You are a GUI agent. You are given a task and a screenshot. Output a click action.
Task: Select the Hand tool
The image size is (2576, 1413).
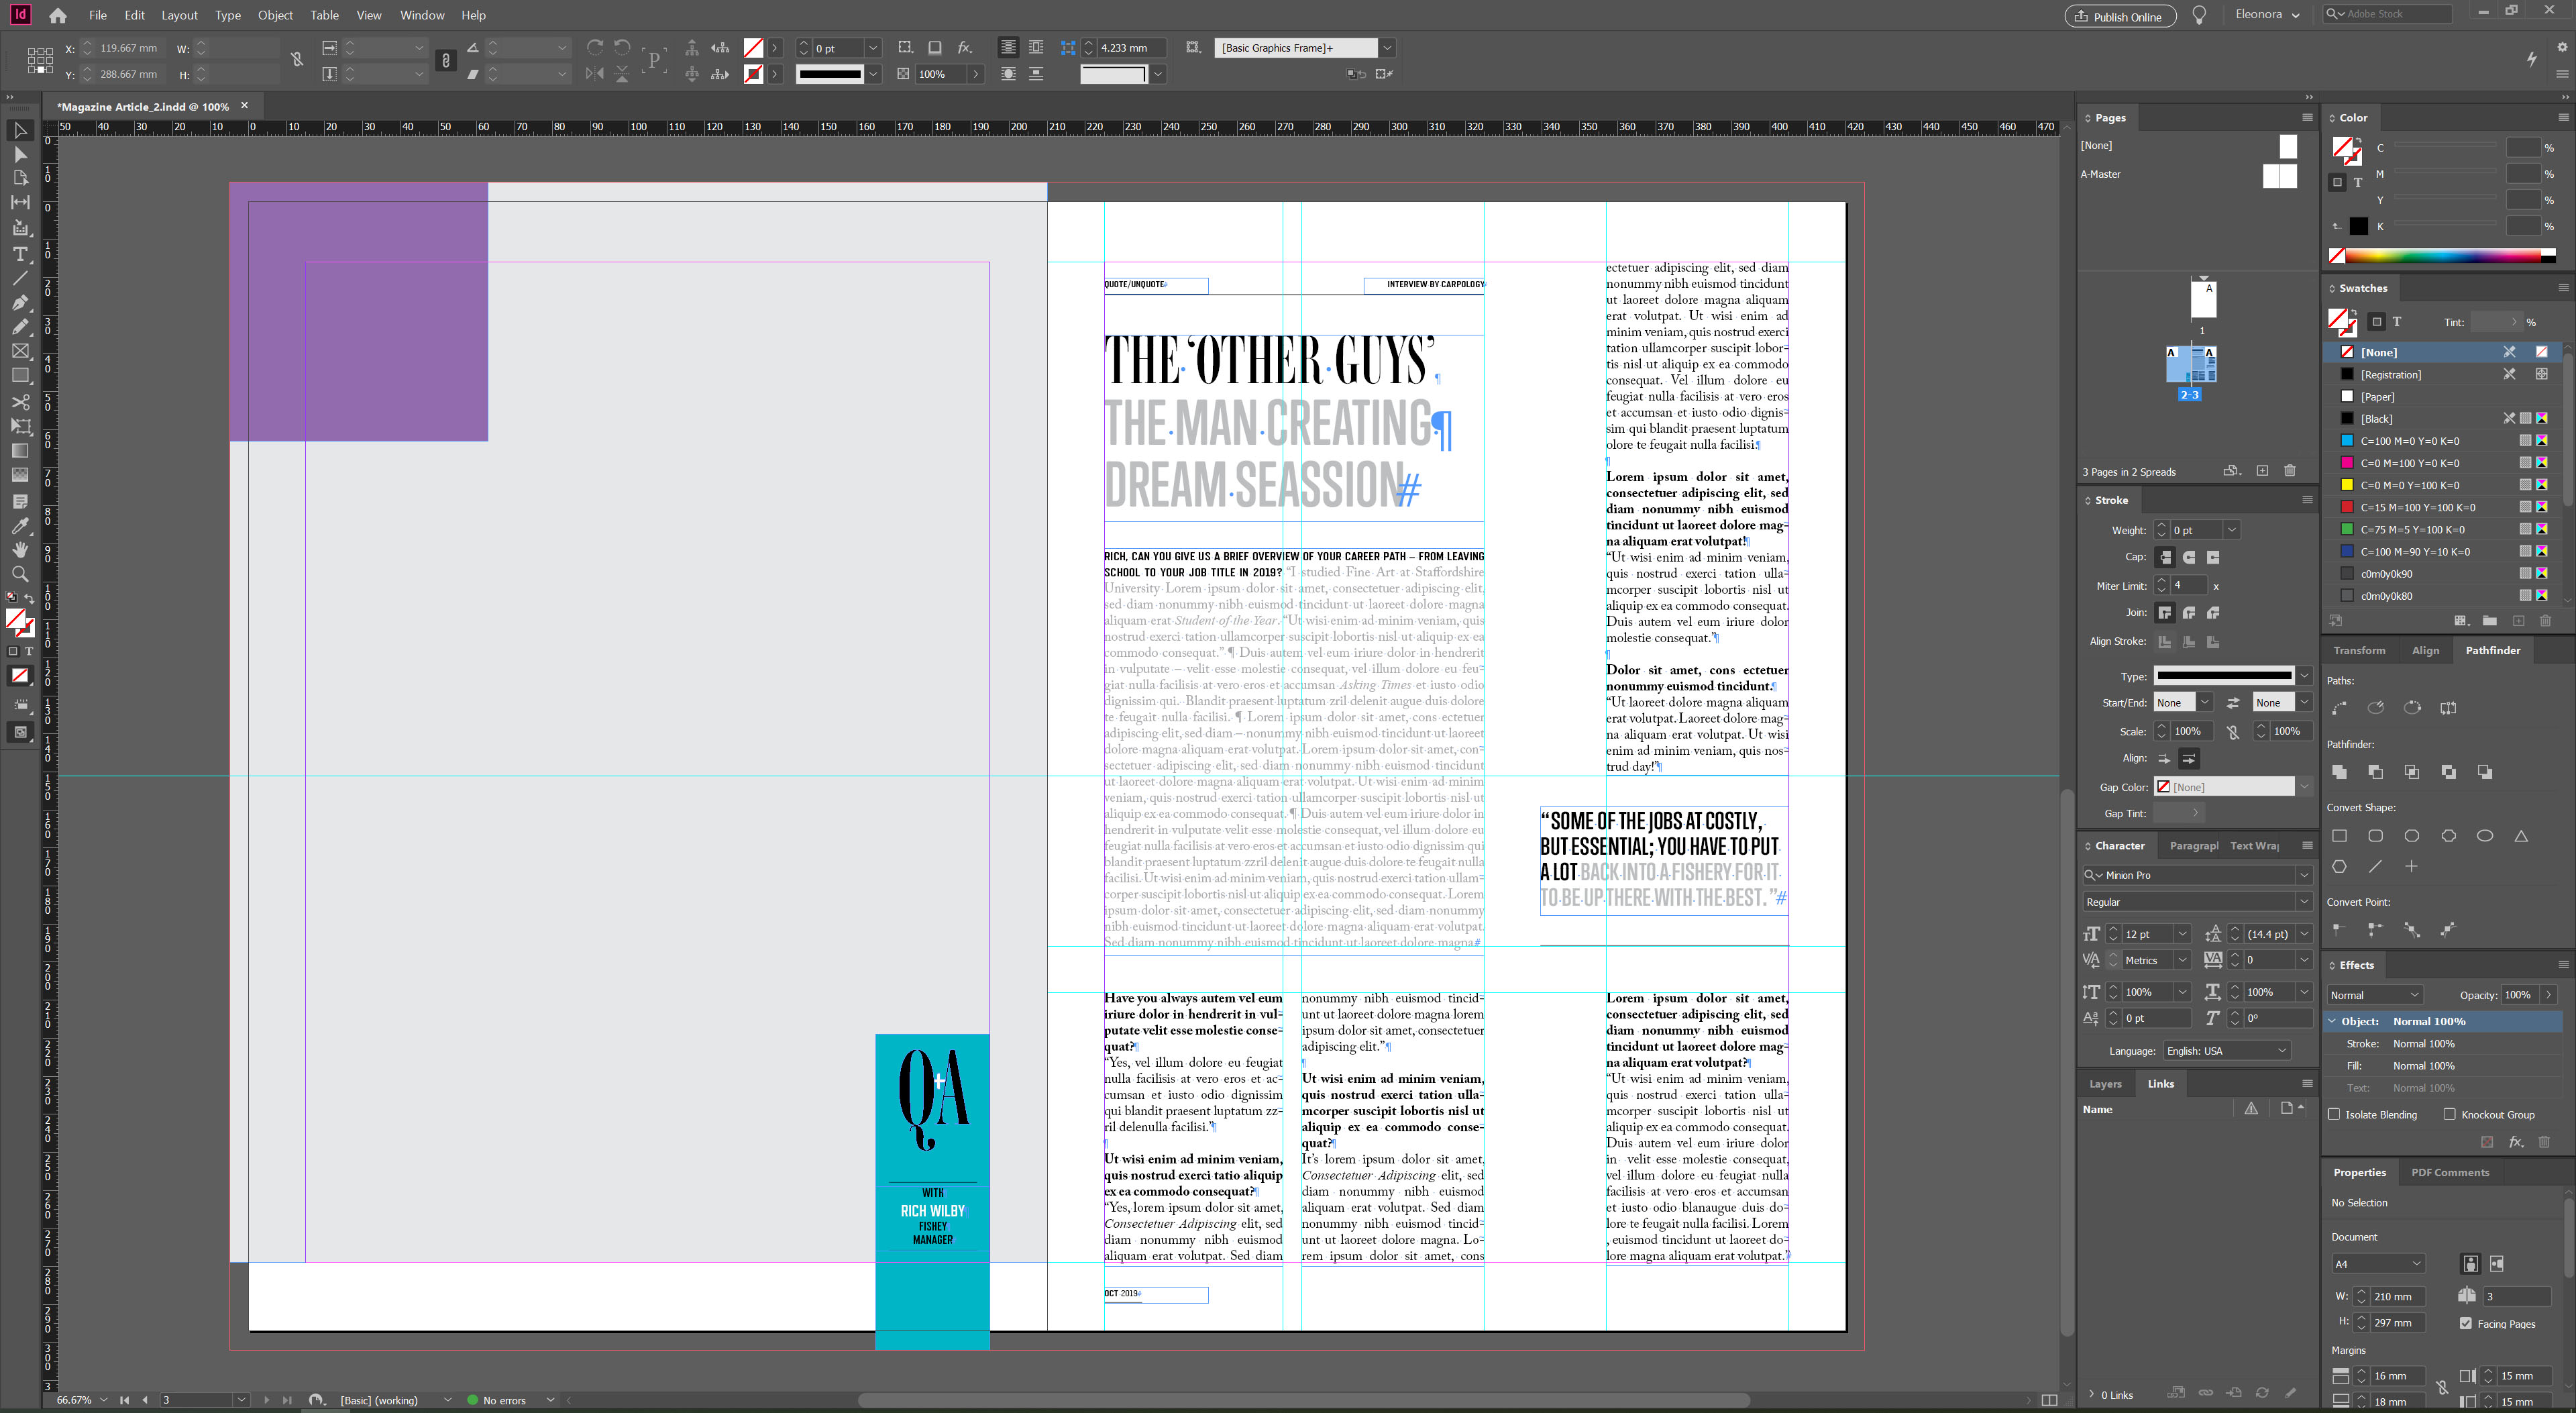(20, 550)
